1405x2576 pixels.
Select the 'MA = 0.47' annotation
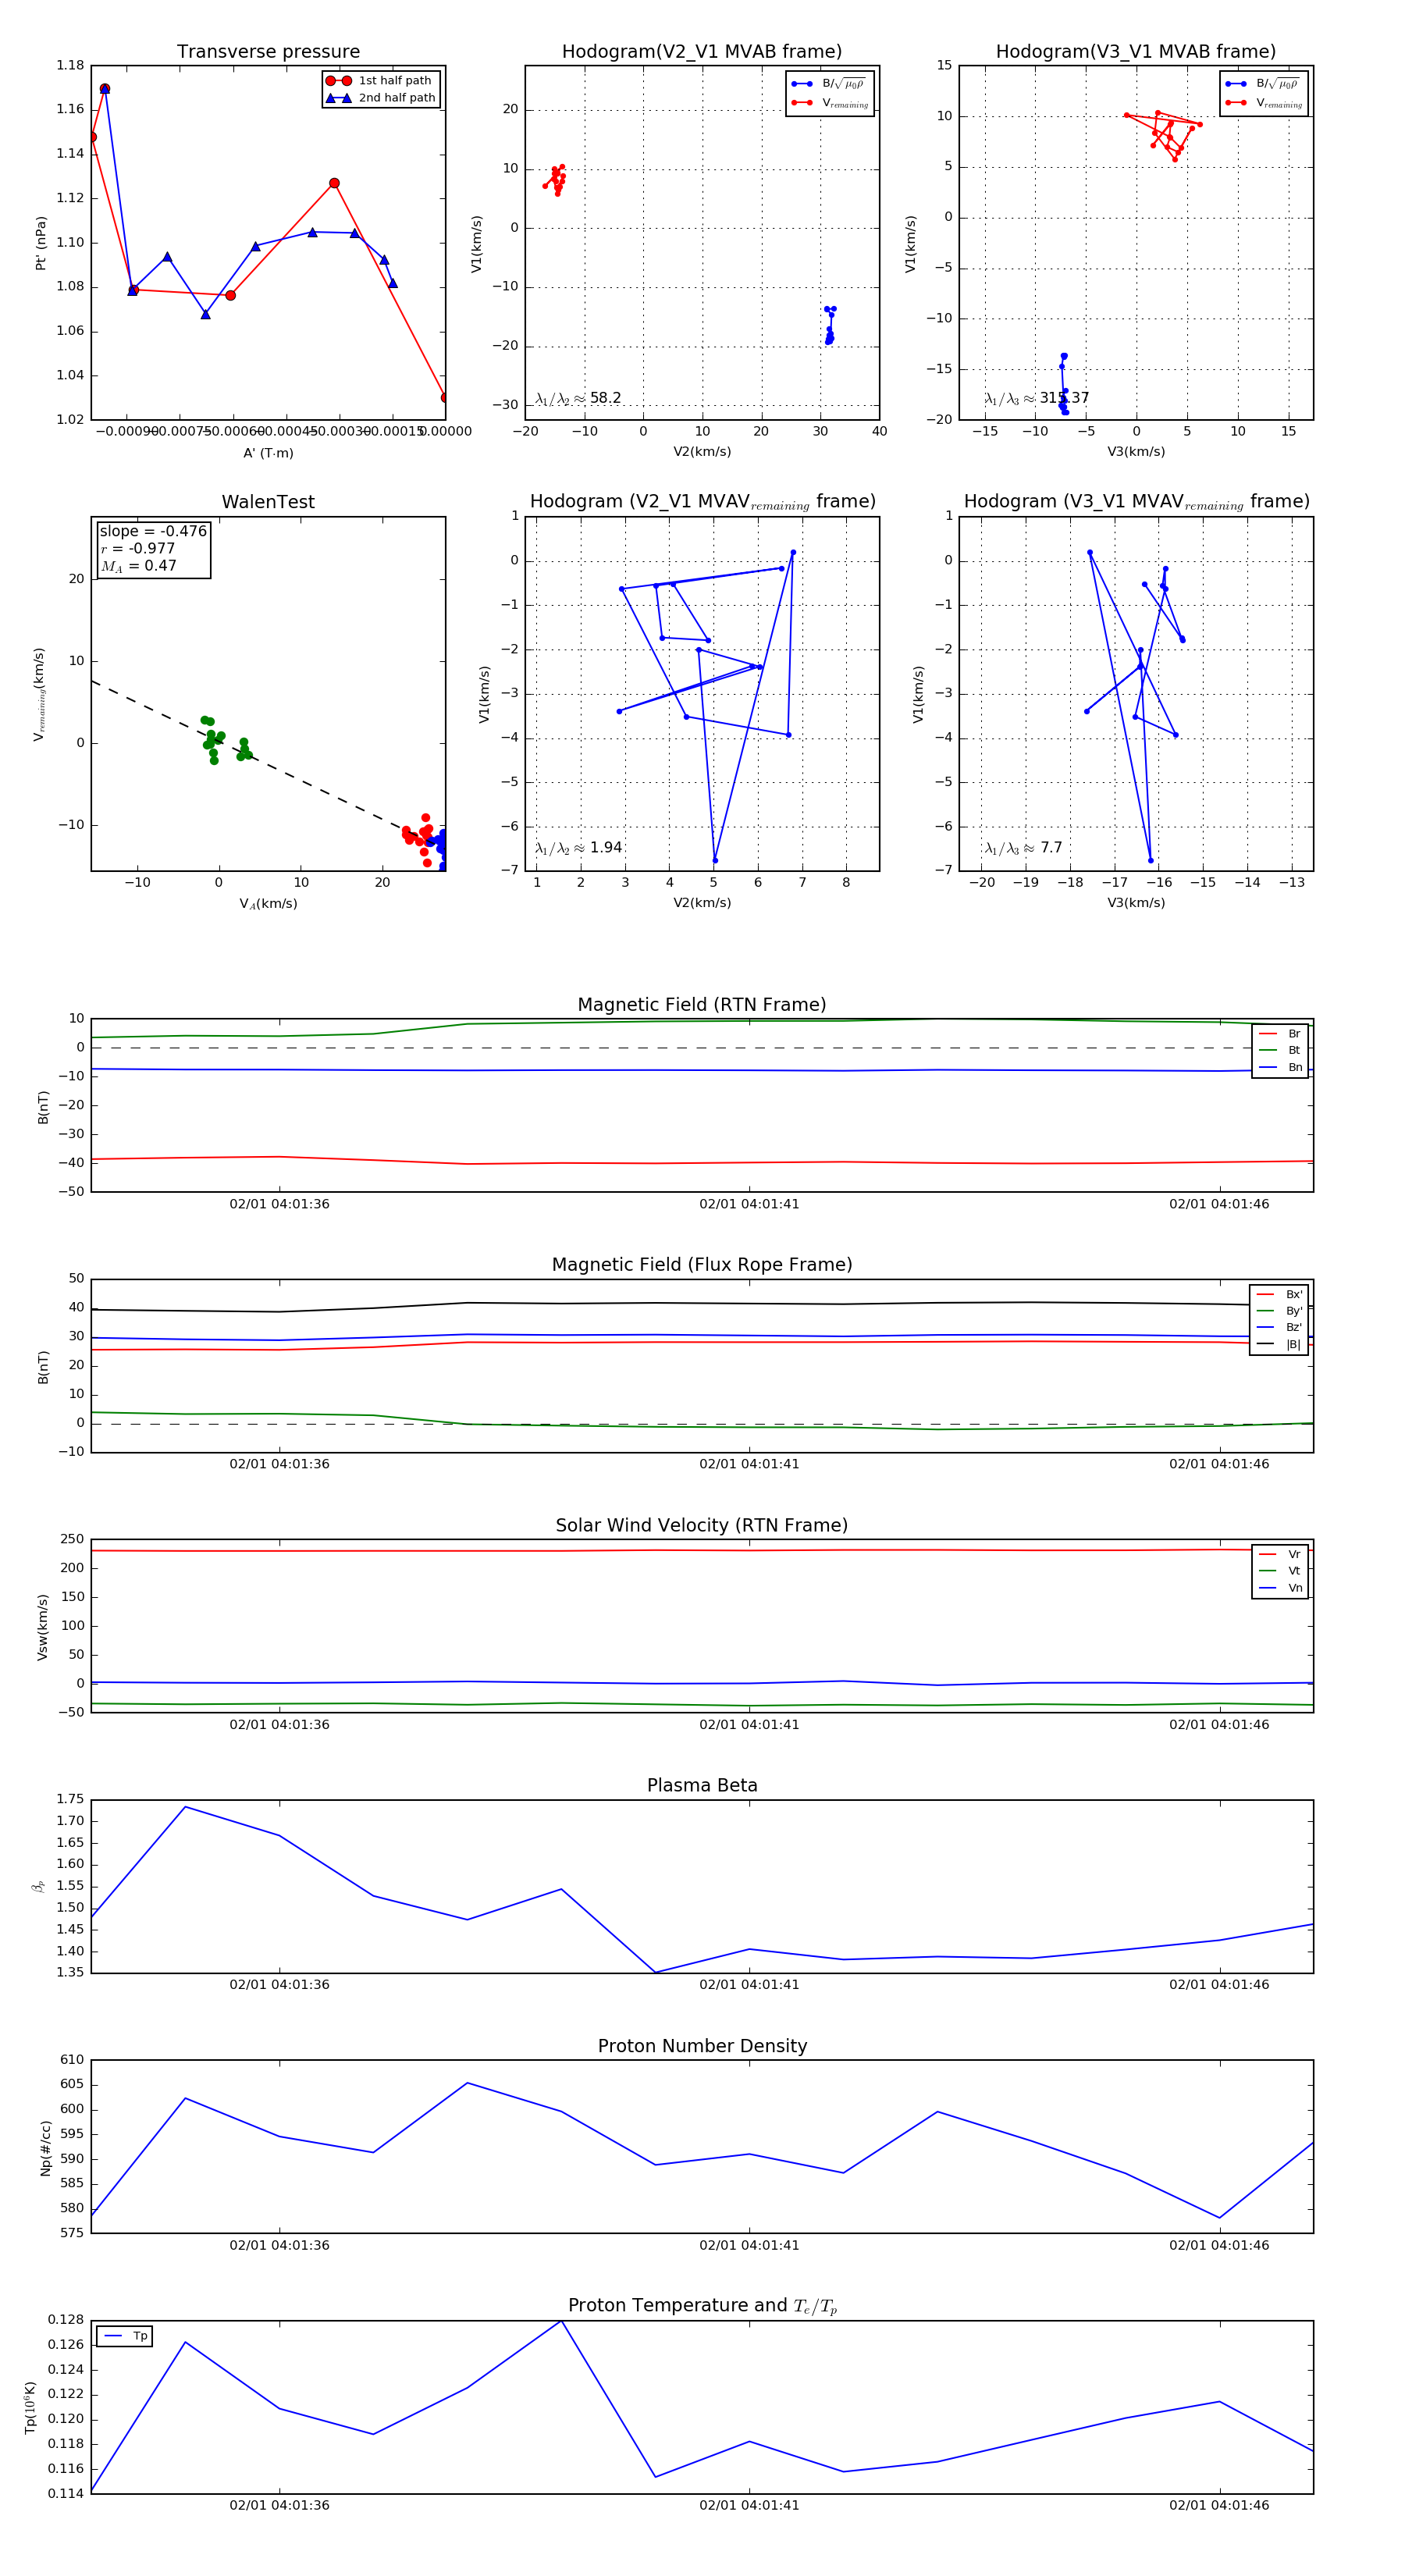click(138, 566)
